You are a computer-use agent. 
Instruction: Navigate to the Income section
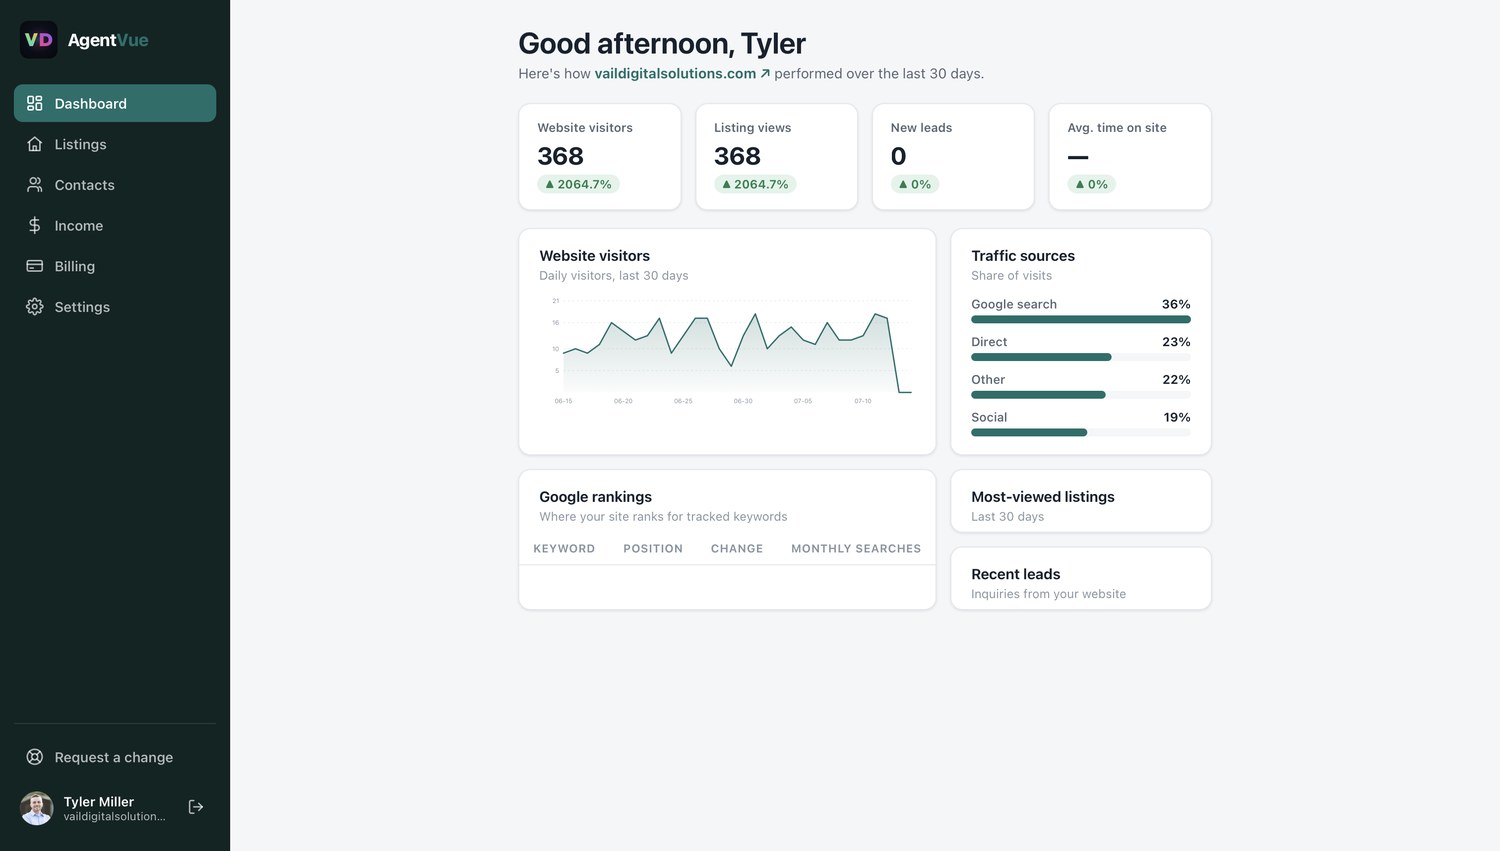(115, 226)
